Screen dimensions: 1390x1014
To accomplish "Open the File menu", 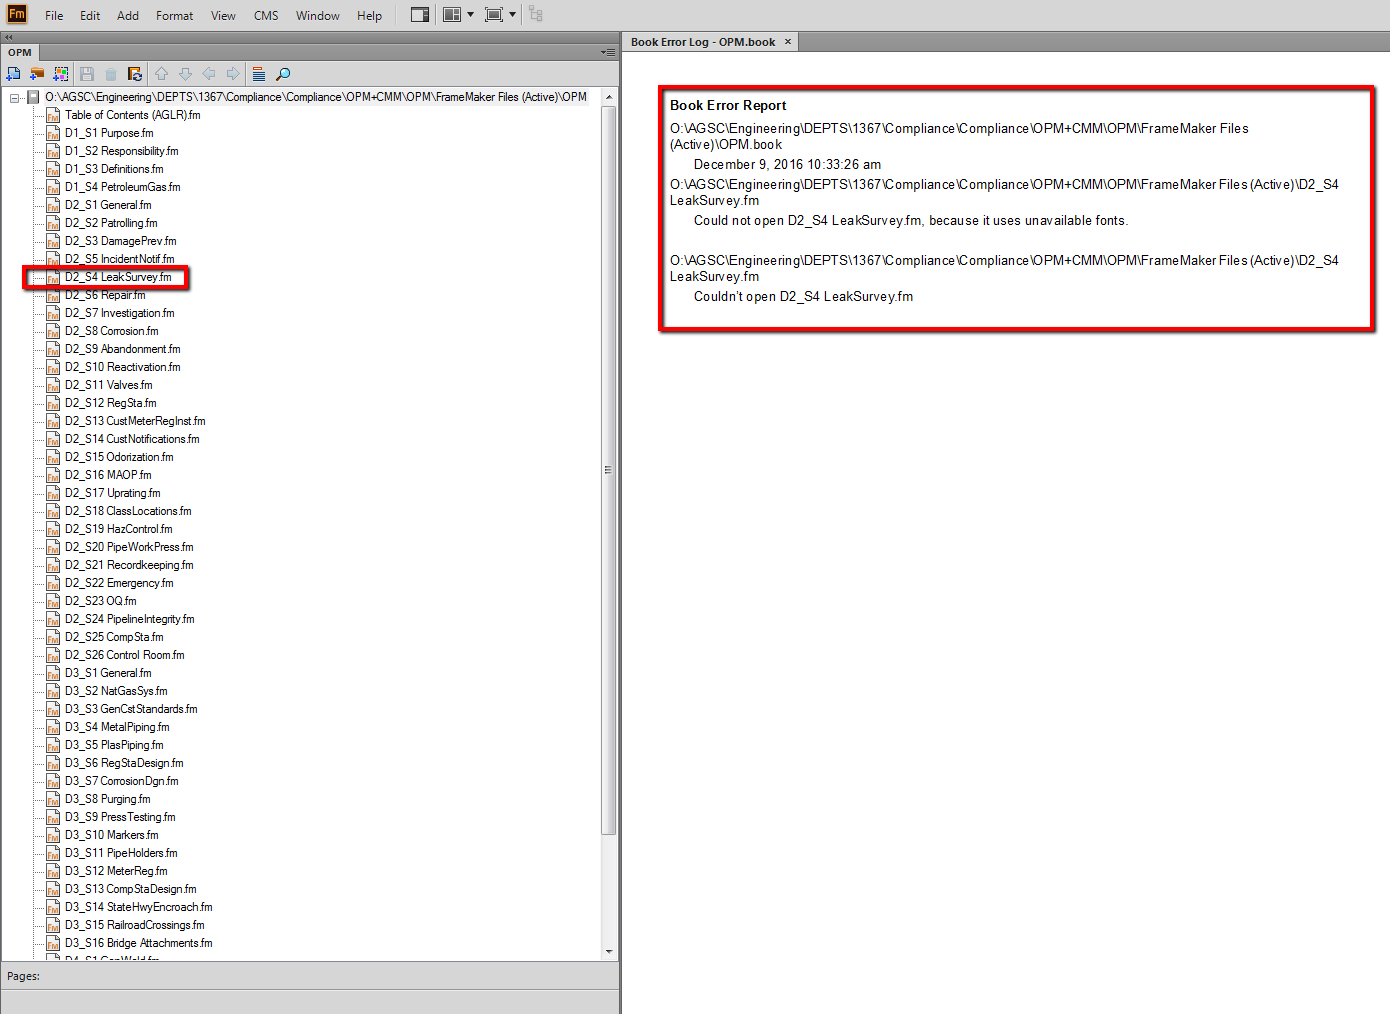I will (x=54, y=16).
